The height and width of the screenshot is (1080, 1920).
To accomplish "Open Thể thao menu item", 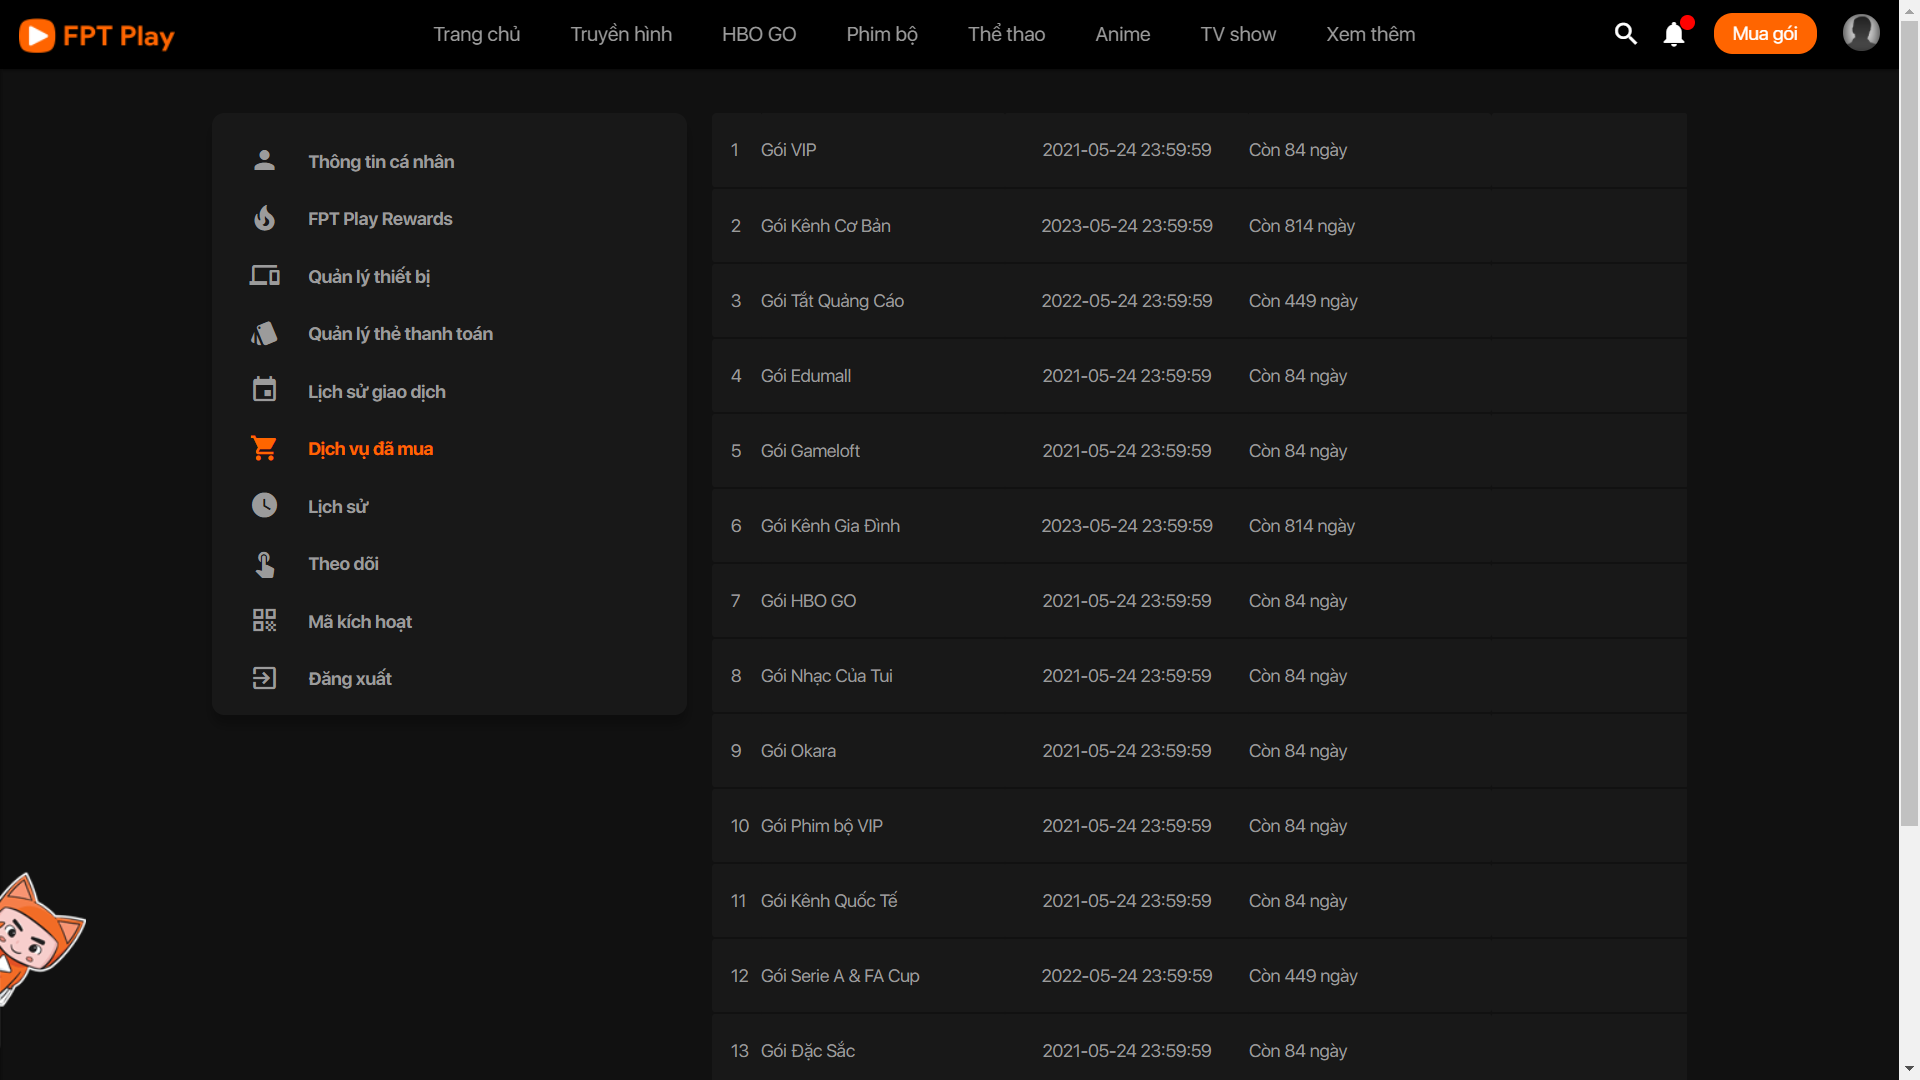I will click(x=1006, y=34).
